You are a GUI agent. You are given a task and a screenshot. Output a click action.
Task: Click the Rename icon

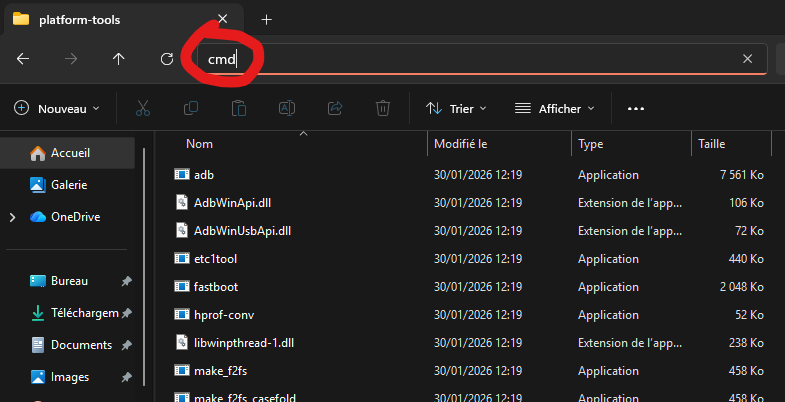[x=286, y=108]
